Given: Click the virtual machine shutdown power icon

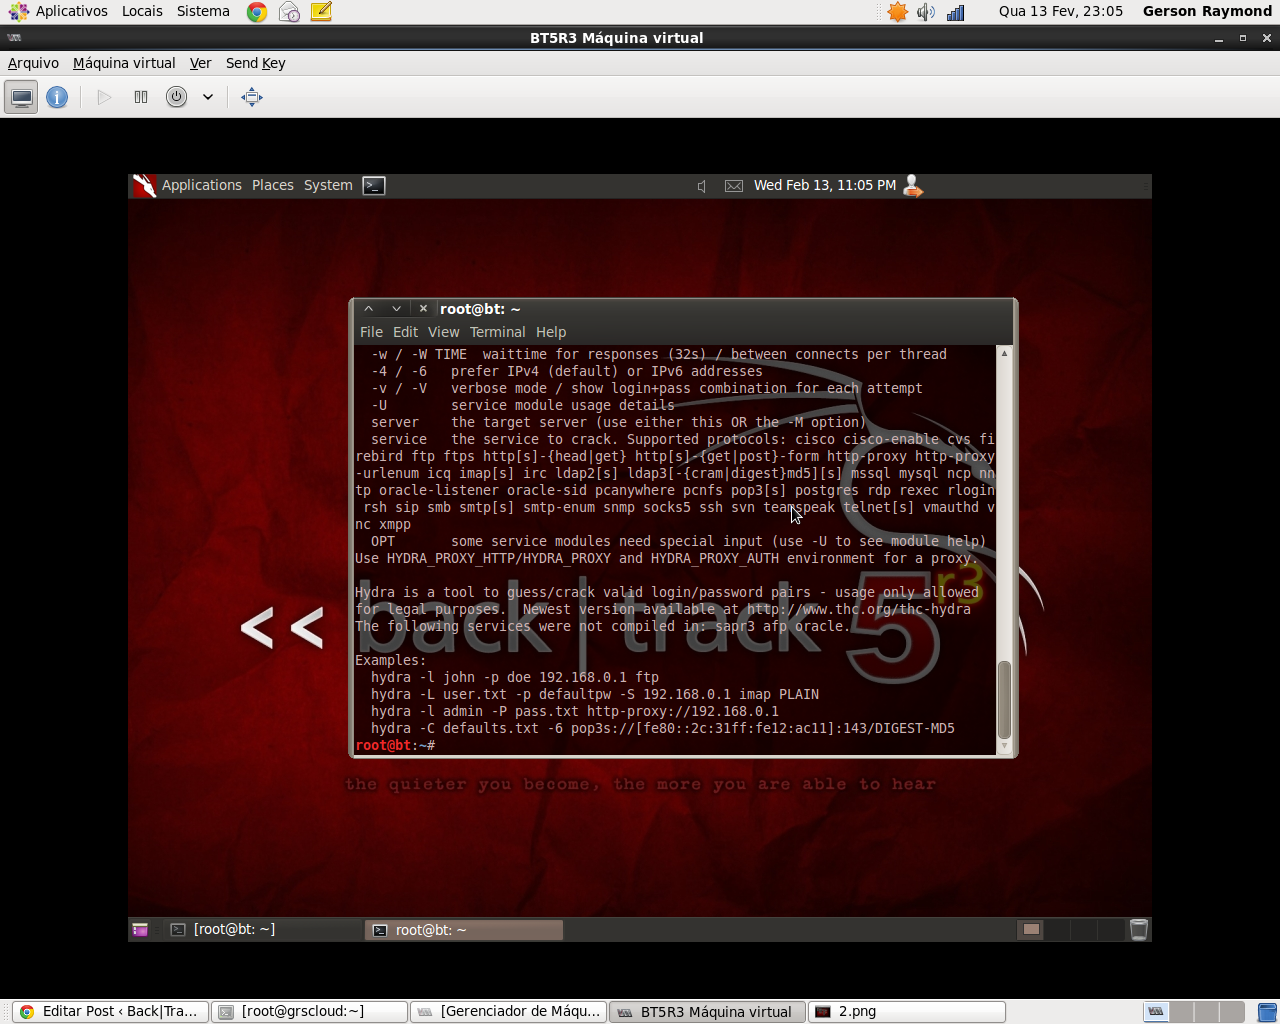Looking at the screenshot, I should 176,97.
